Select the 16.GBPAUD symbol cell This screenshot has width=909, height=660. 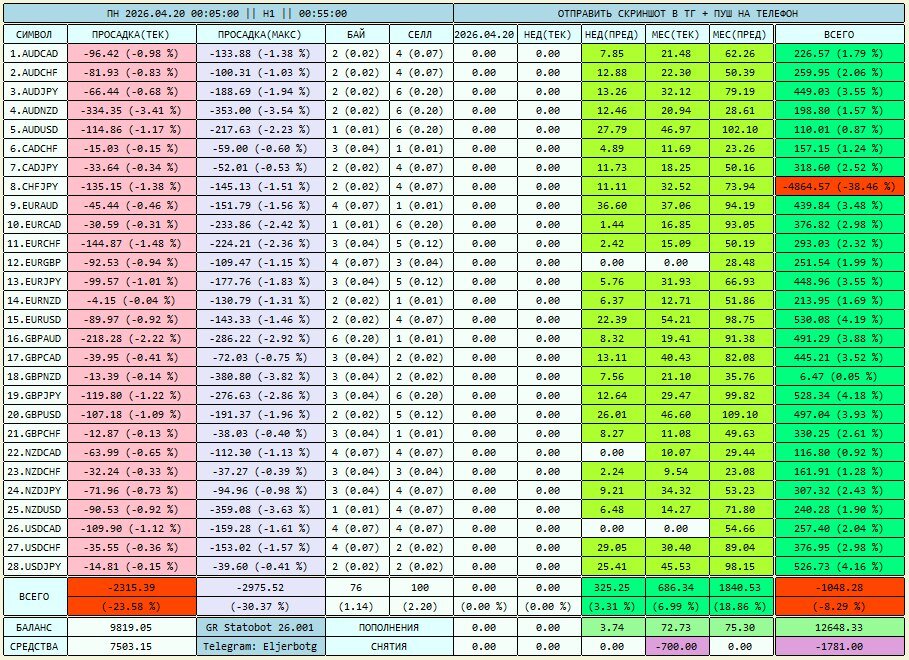pos(34,338)
